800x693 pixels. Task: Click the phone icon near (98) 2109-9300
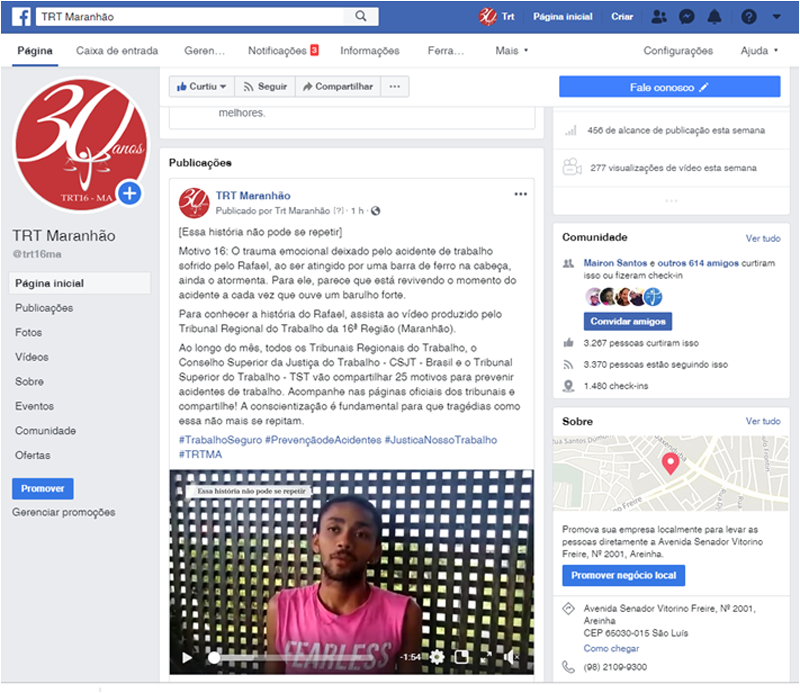tap(568, 666)
